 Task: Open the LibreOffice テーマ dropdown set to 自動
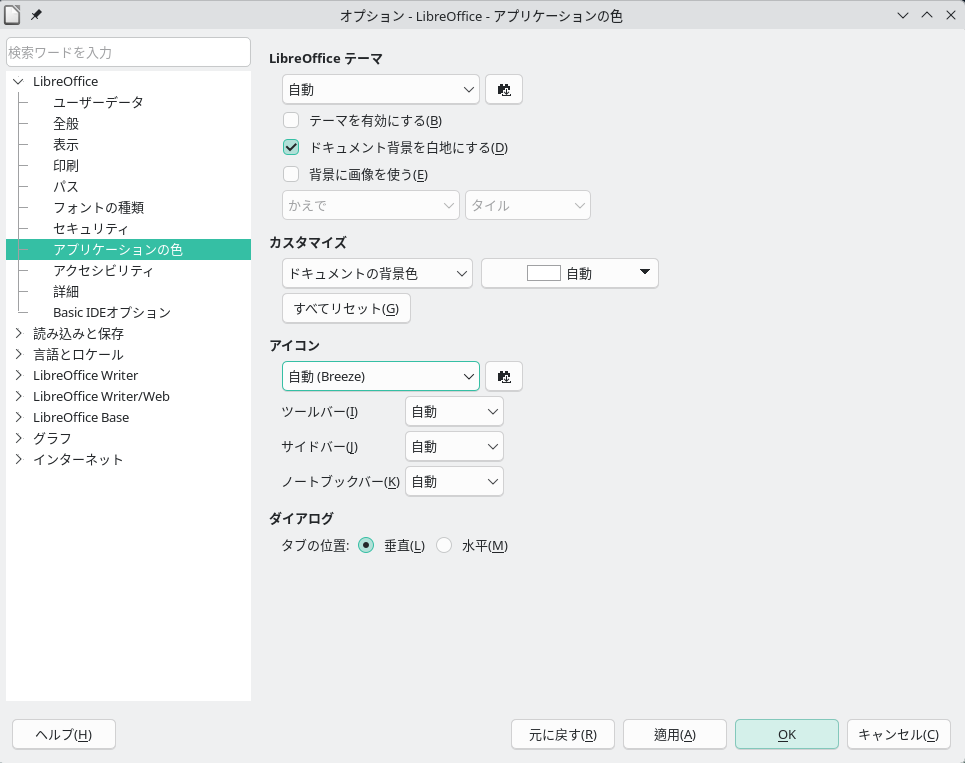(x=380, y=90)
